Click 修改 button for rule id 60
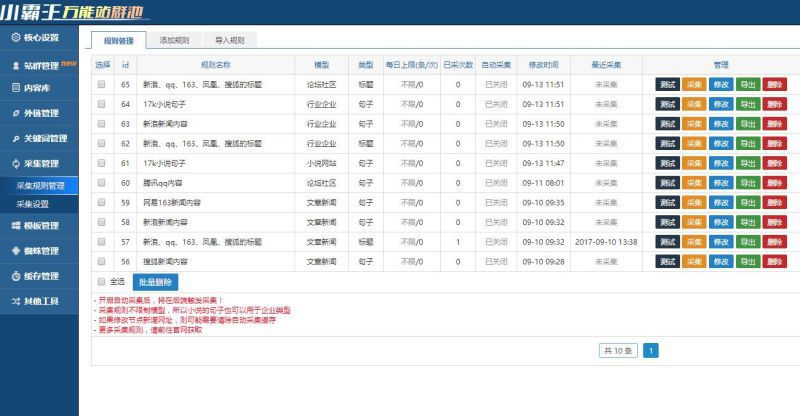800x416 pixels. point(721,183)
